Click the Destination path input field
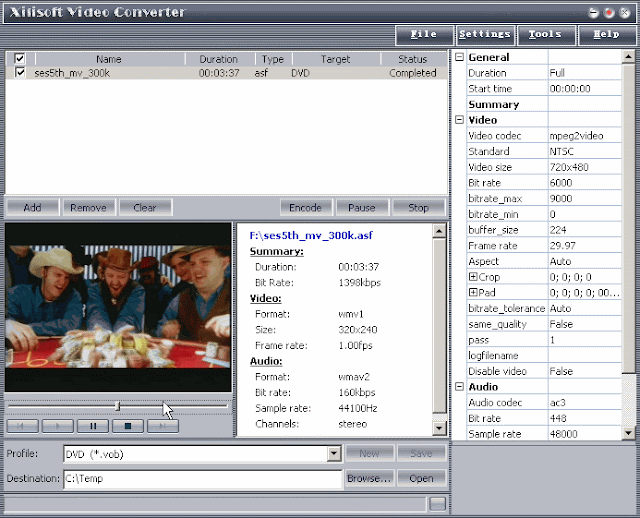This screenshot has height=518, width=640. (x=202, y=479)
